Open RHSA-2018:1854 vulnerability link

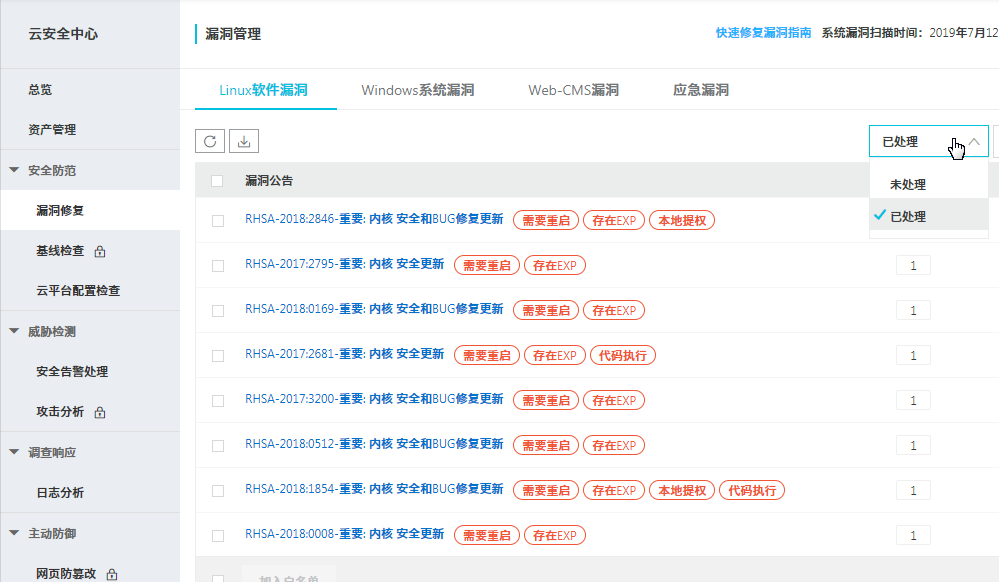pos(374,489)
